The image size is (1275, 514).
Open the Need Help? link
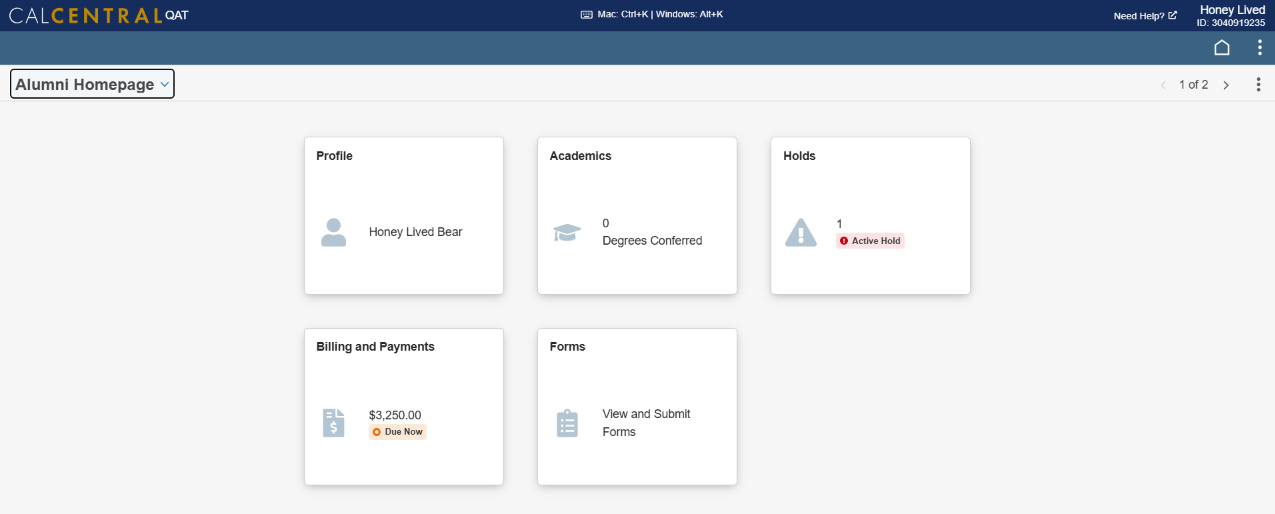tap(1144, 16)
